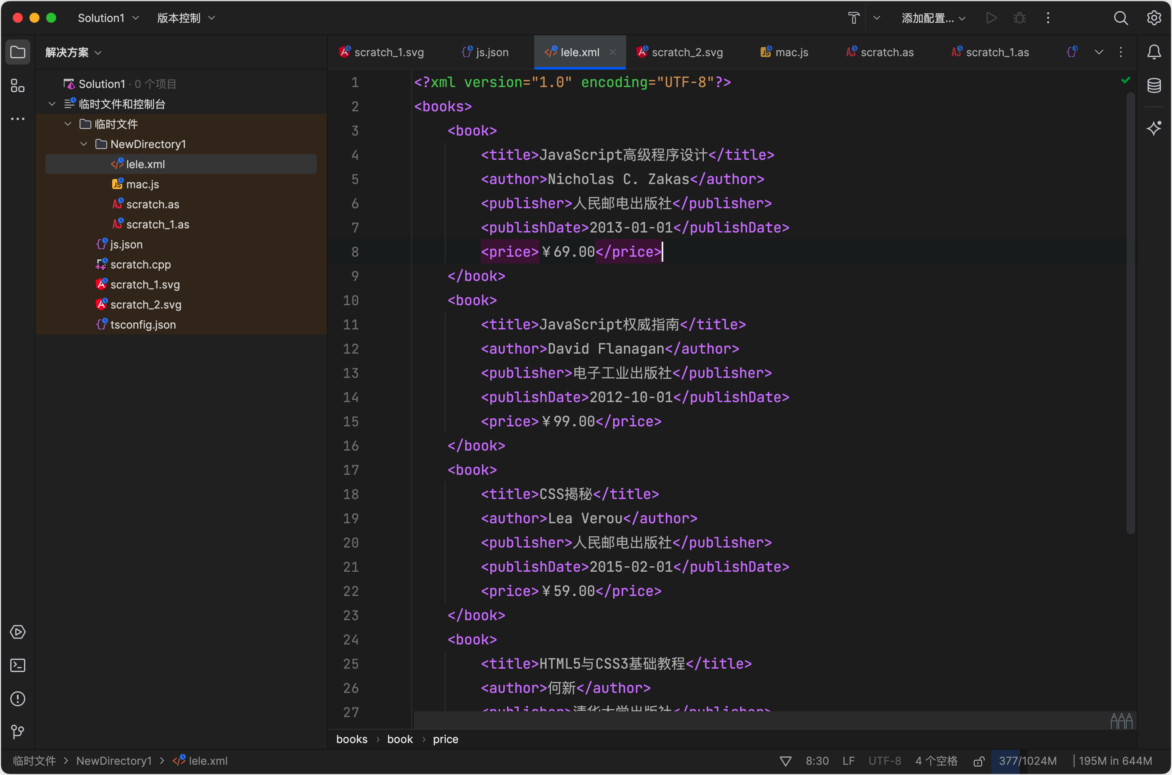The width and height of the screenshot is (1172, 775).
Task: Click NewDirectory1 in the navigation bar
Action: click(114, 761)
